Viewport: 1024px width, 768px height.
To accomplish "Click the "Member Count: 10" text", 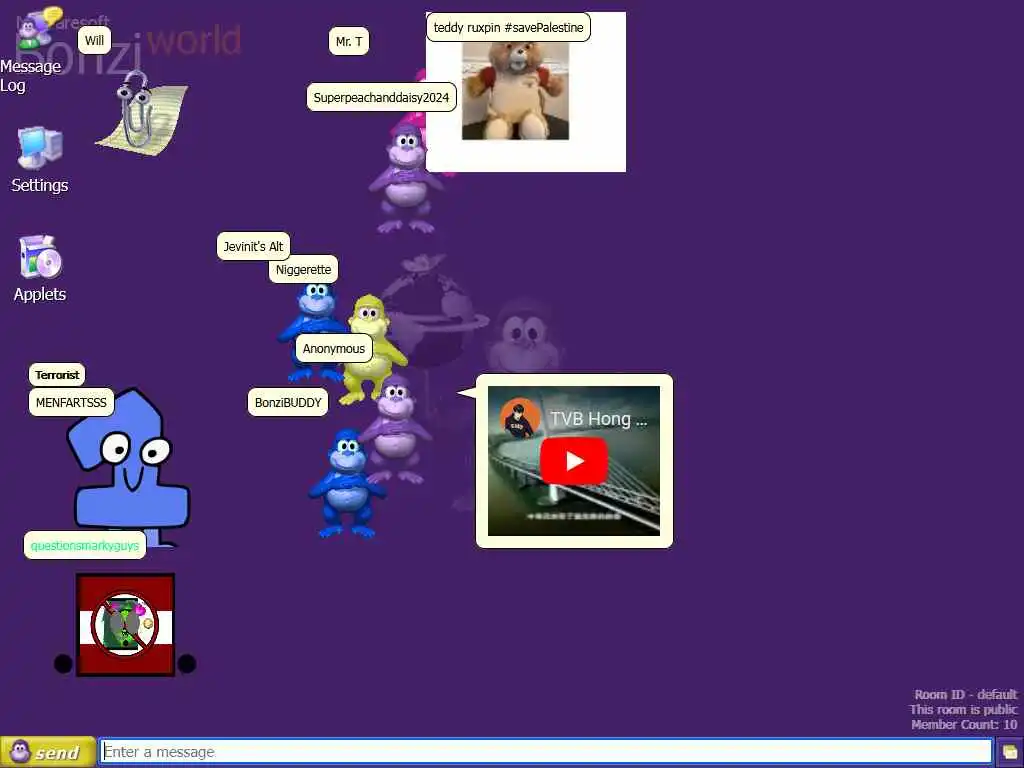I will [964, 724].
